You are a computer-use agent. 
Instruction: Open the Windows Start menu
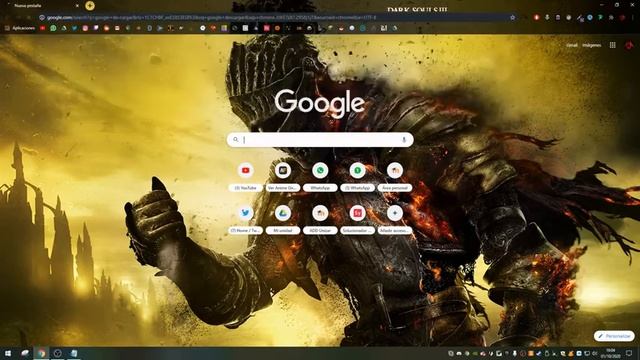point(8,353)
